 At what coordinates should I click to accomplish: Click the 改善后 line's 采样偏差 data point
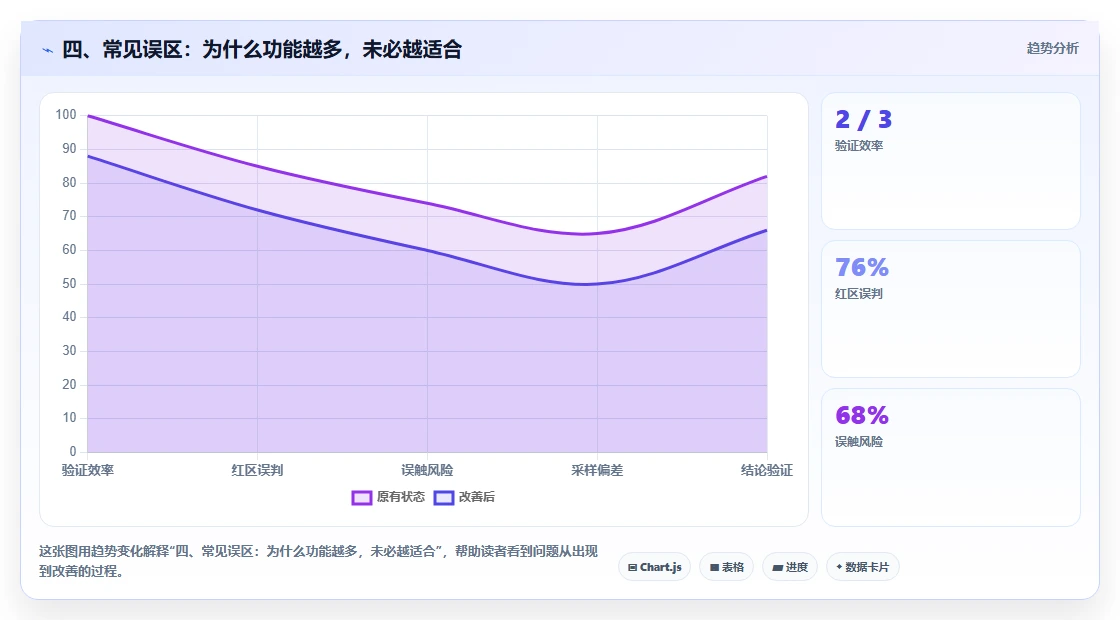pos(597,284)
